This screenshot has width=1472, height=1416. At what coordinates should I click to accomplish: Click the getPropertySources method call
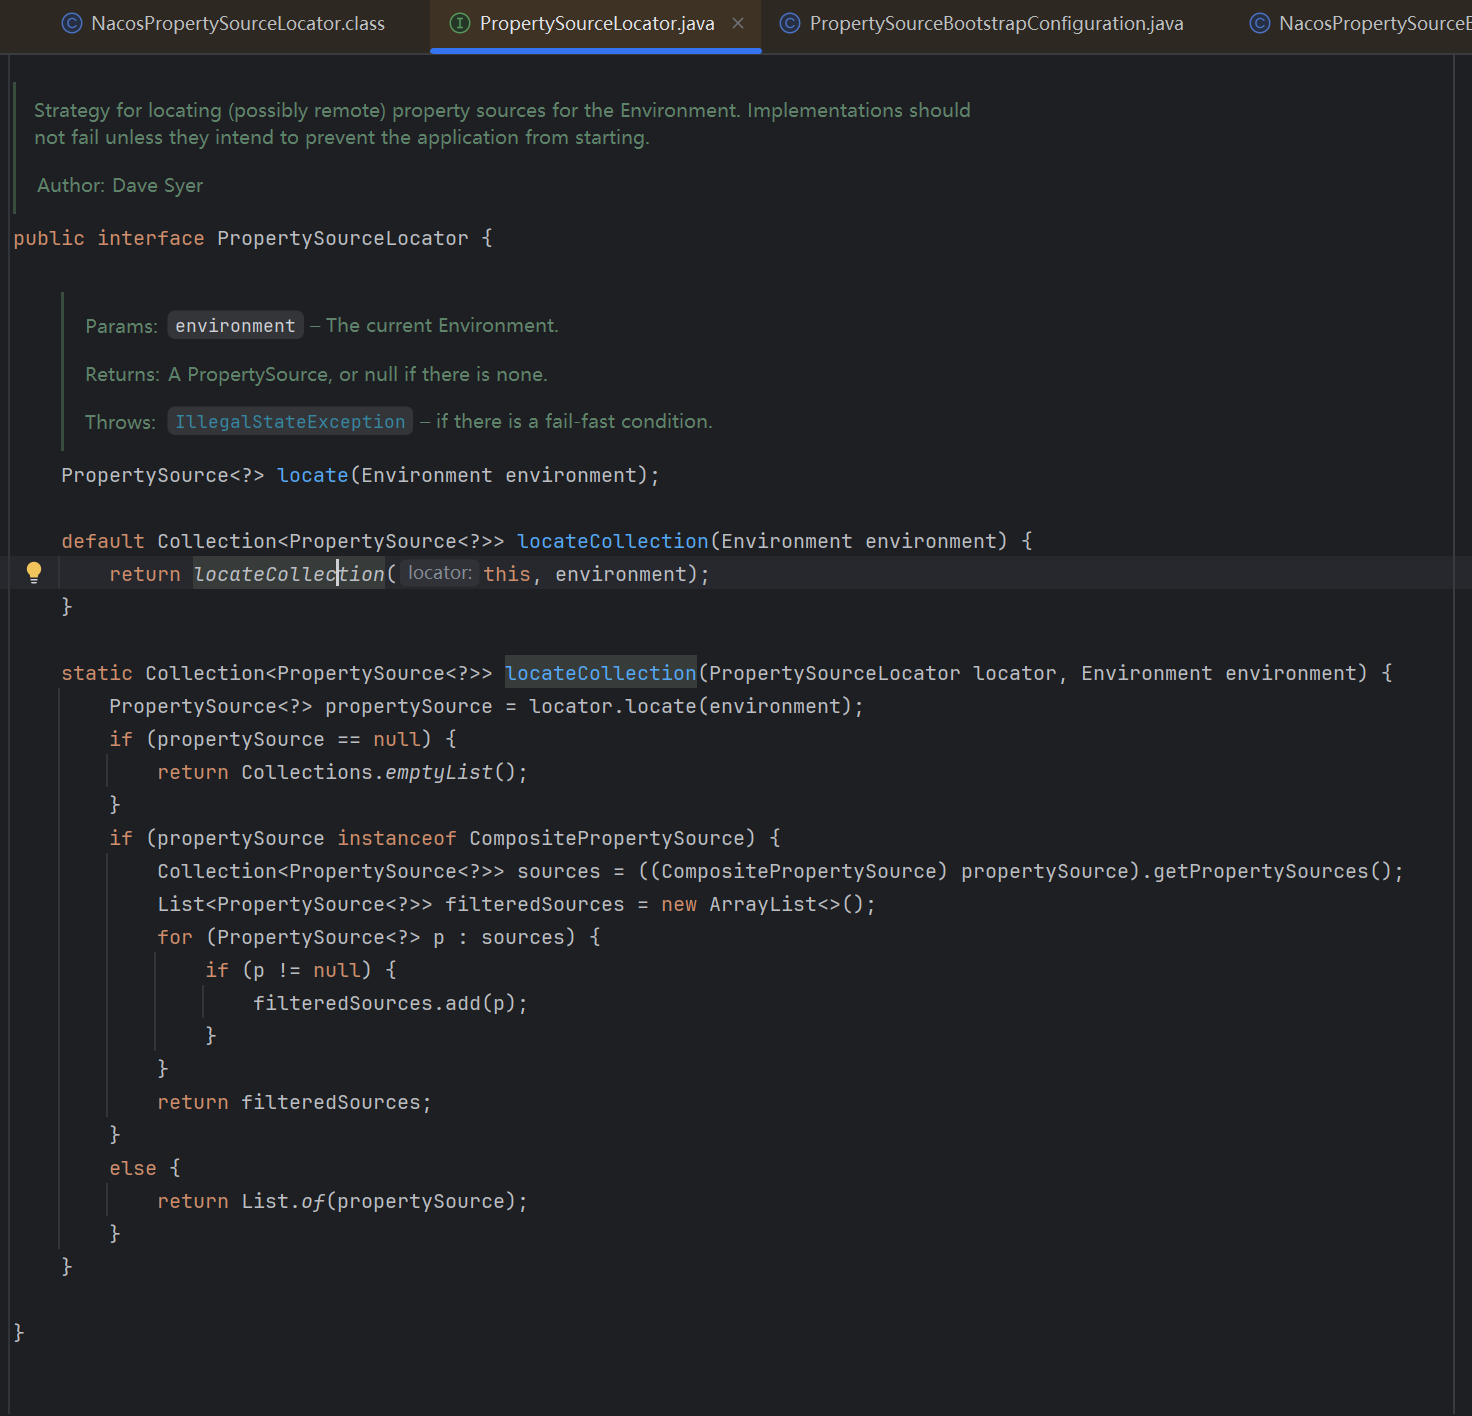click(x=1260, y=871)
